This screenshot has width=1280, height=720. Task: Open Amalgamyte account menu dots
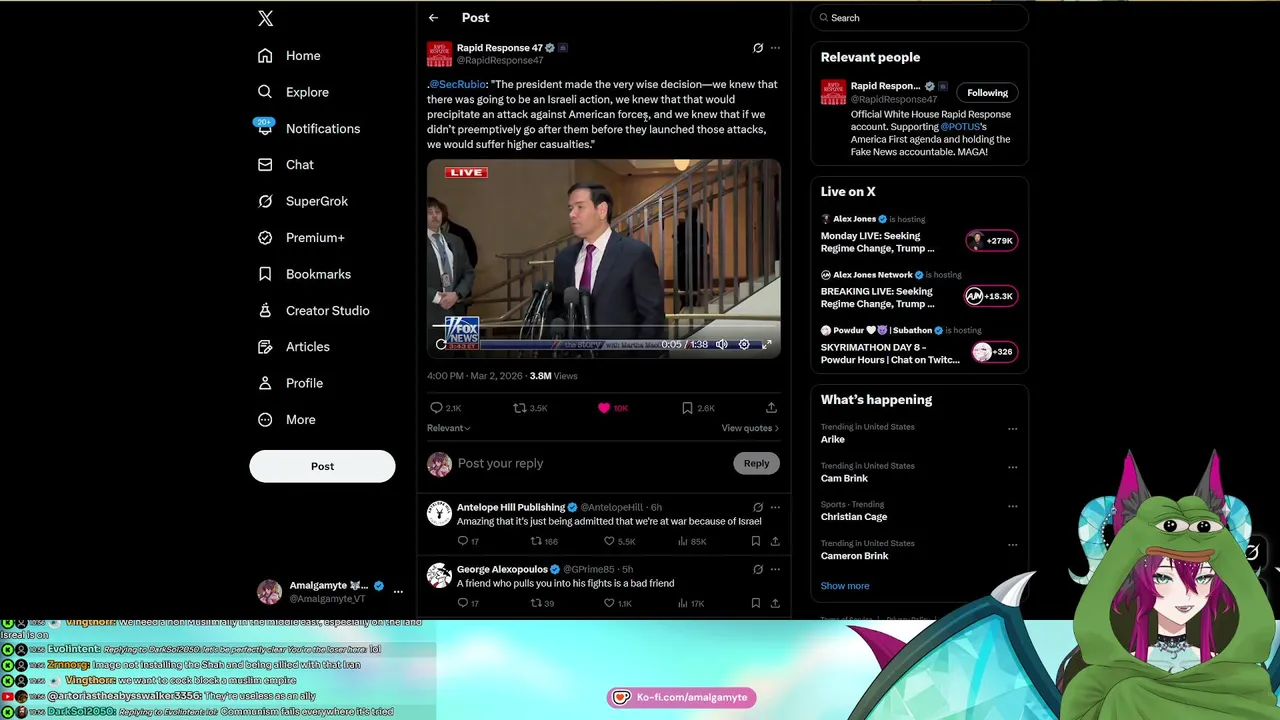tap(398, 592)
